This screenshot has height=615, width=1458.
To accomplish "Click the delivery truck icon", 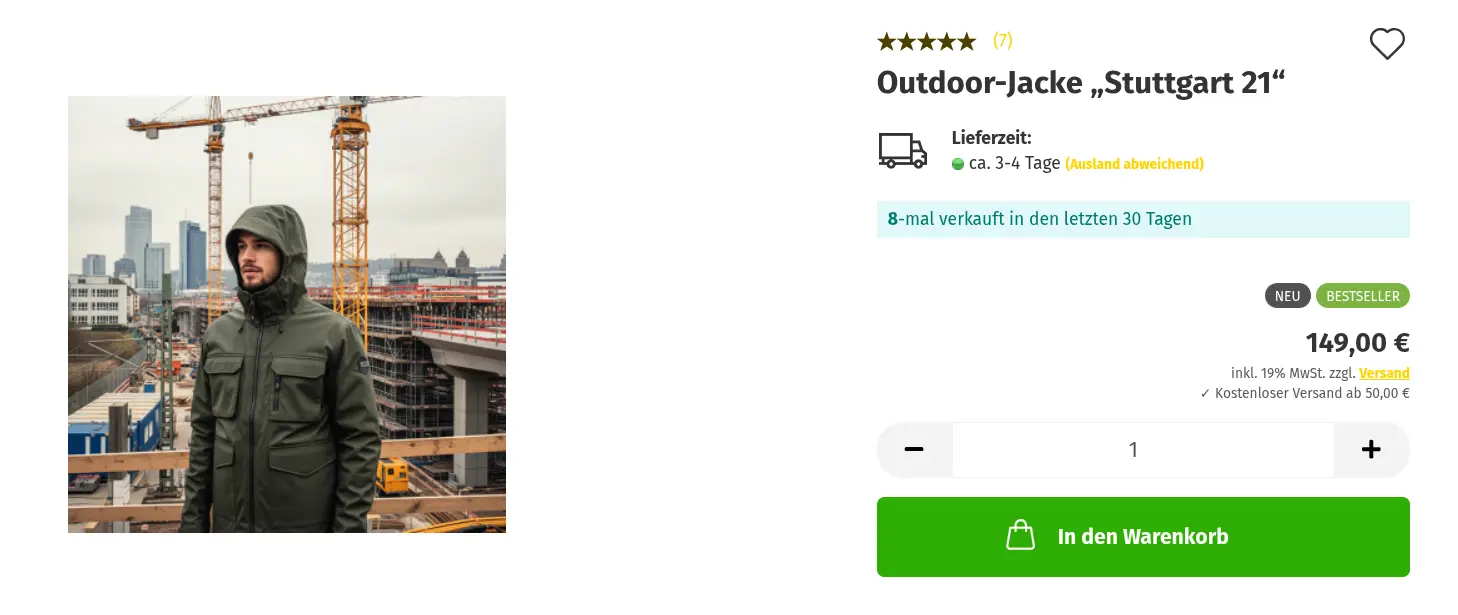I will tap(903, 150).
